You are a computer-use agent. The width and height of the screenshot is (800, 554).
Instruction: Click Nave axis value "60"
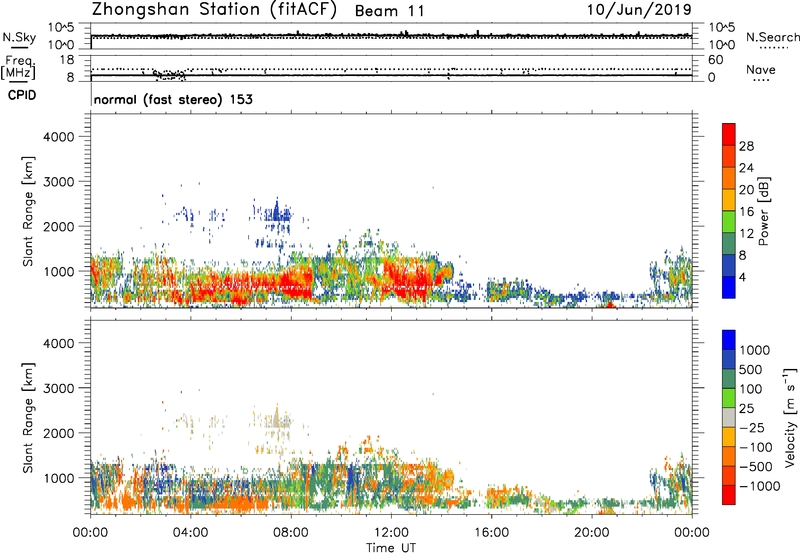tap(715, 60)
